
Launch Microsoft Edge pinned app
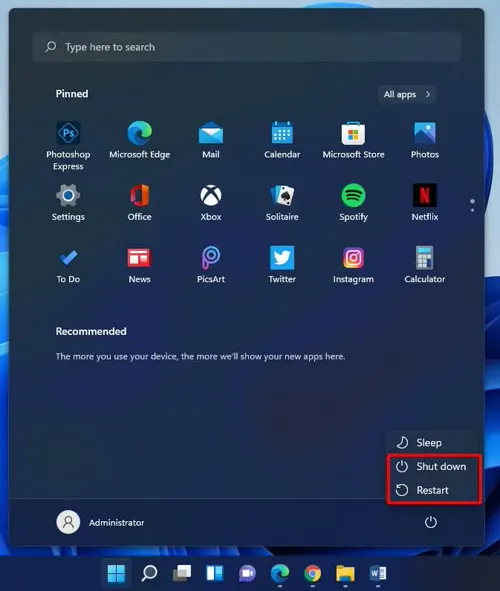139,140
